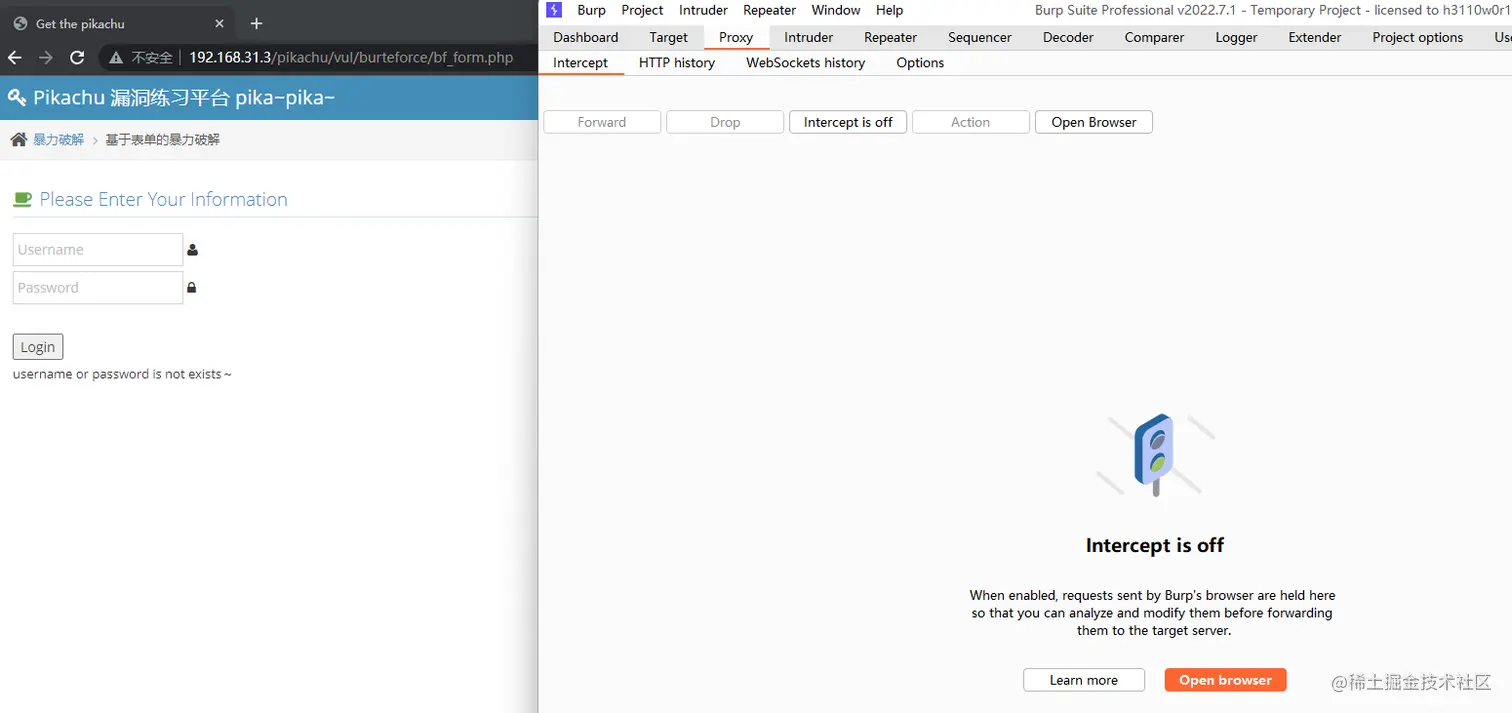Viewport: 1512px width, 713px height.
Task: Switch to the Repeater tab
Action: (x=890, y=37)
